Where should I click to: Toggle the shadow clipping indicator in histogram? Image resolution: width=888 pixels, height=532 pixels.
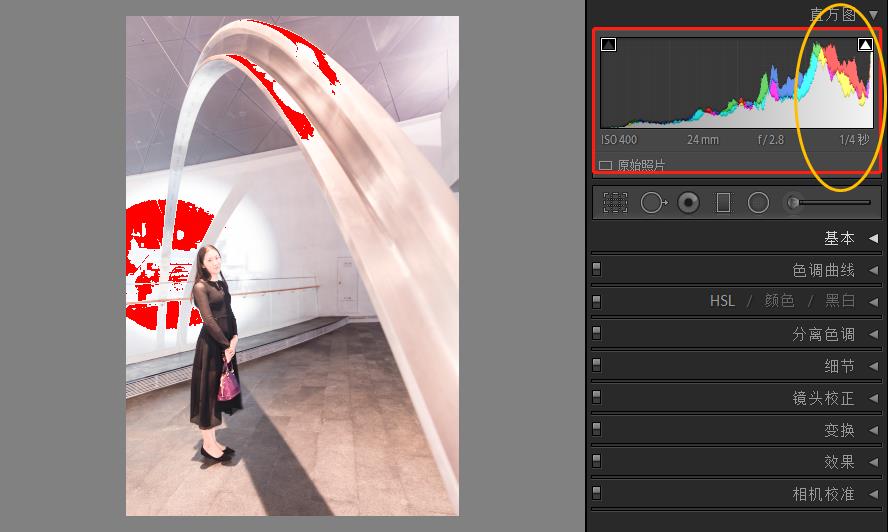(x=608, y=45)
